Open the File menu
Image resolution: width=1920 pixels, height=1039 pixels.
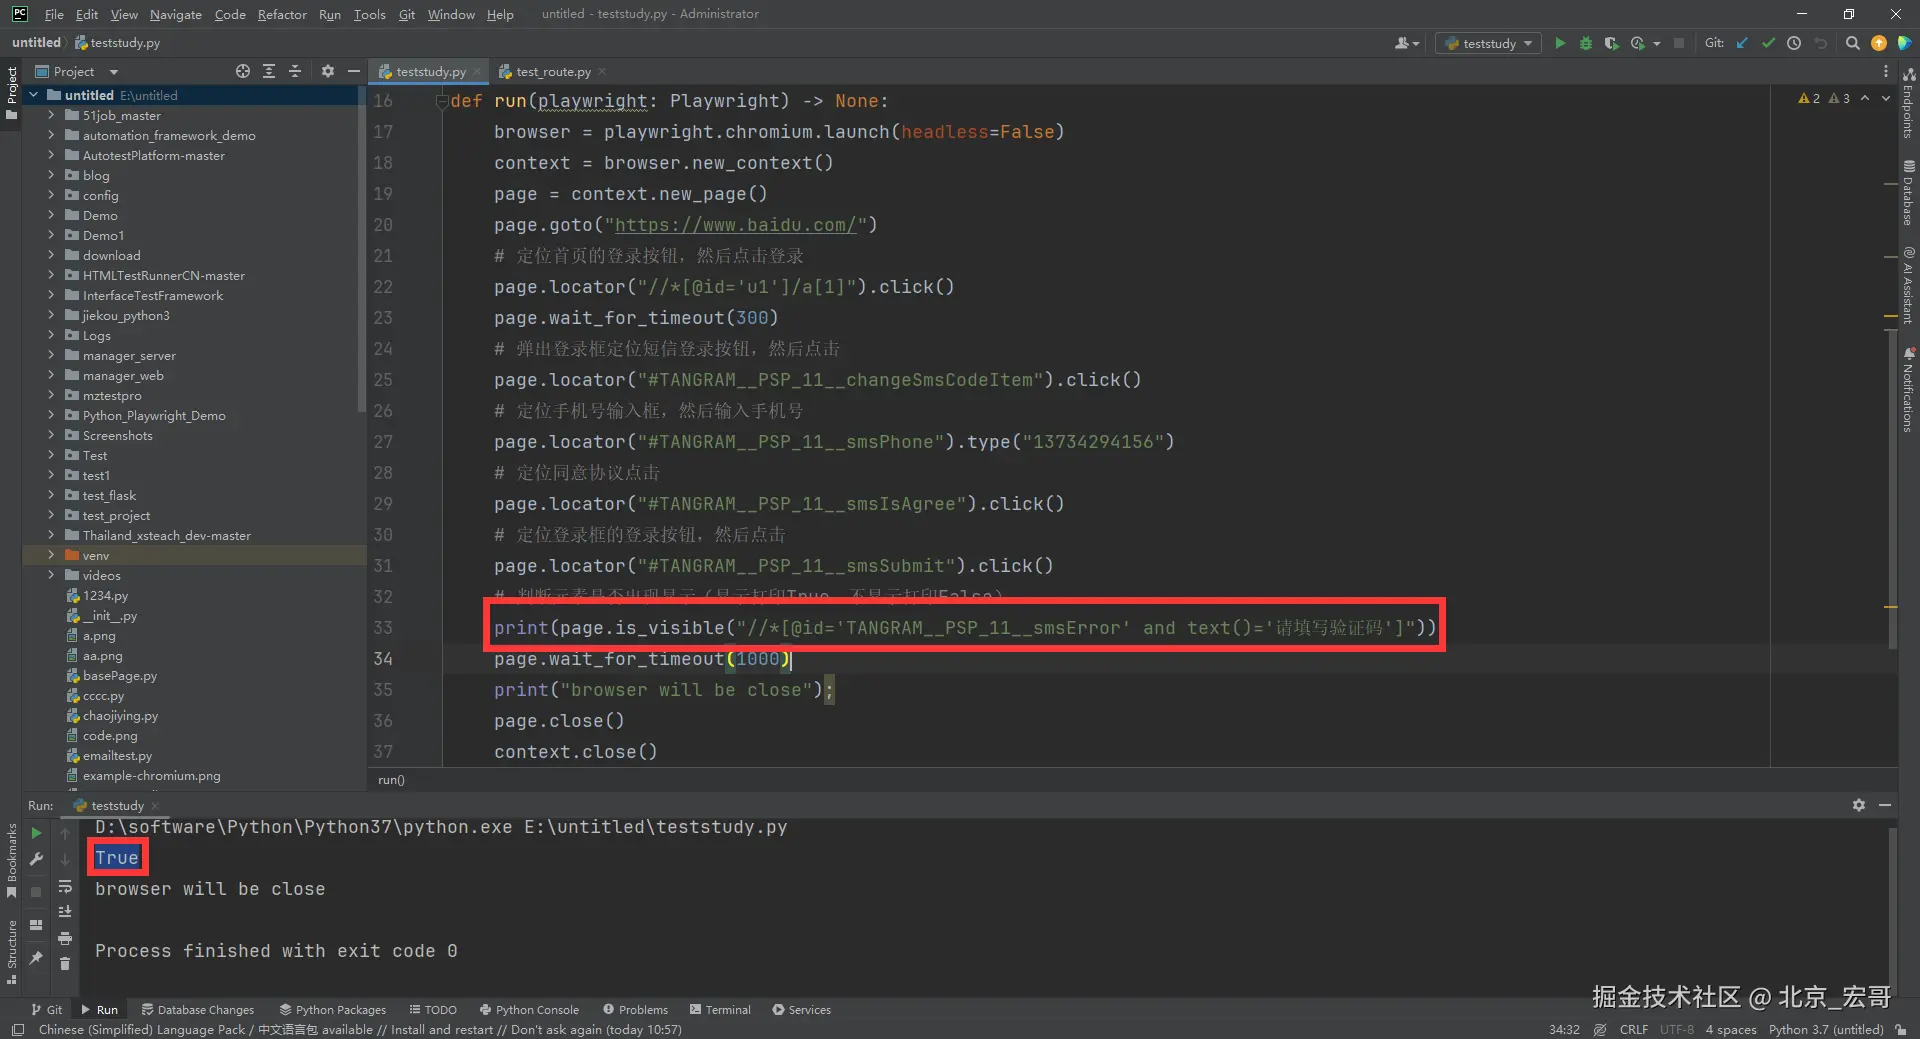click(54, 14)
